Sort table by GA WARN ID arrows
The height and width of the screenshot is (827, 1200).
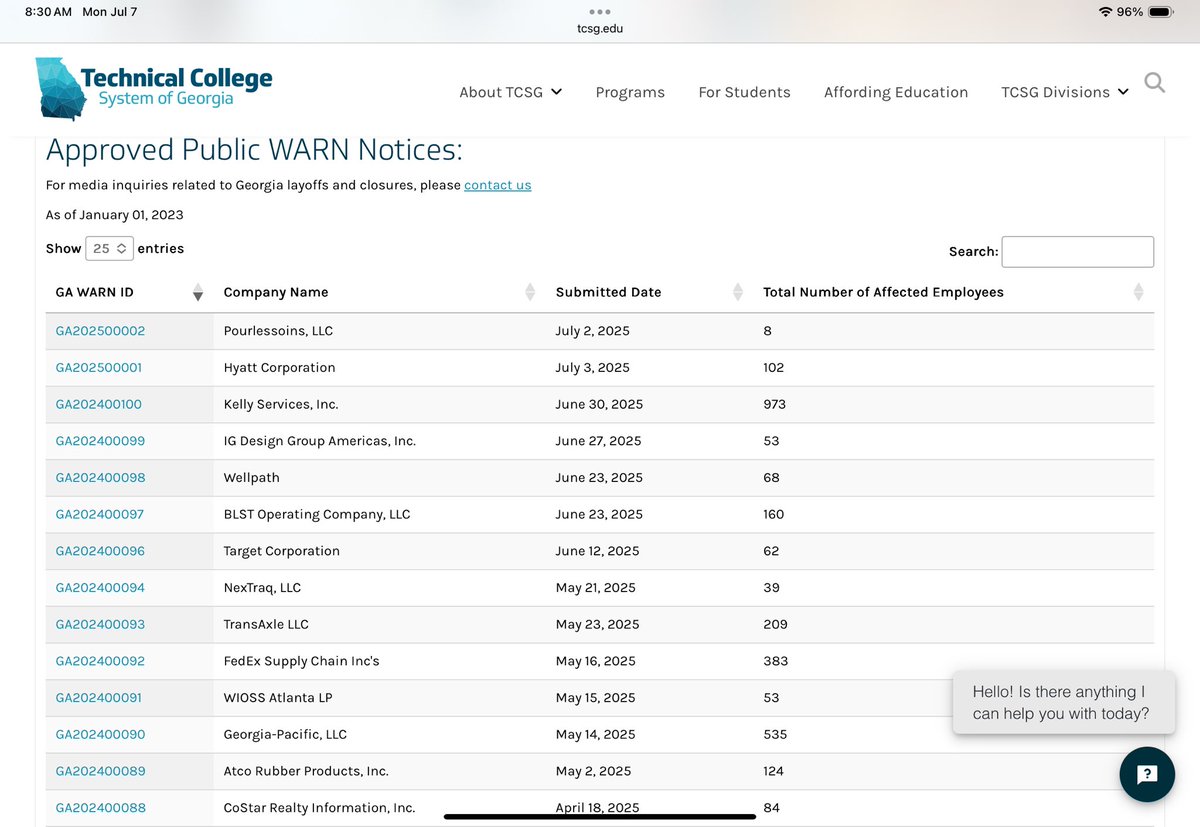tap(198, 292)
